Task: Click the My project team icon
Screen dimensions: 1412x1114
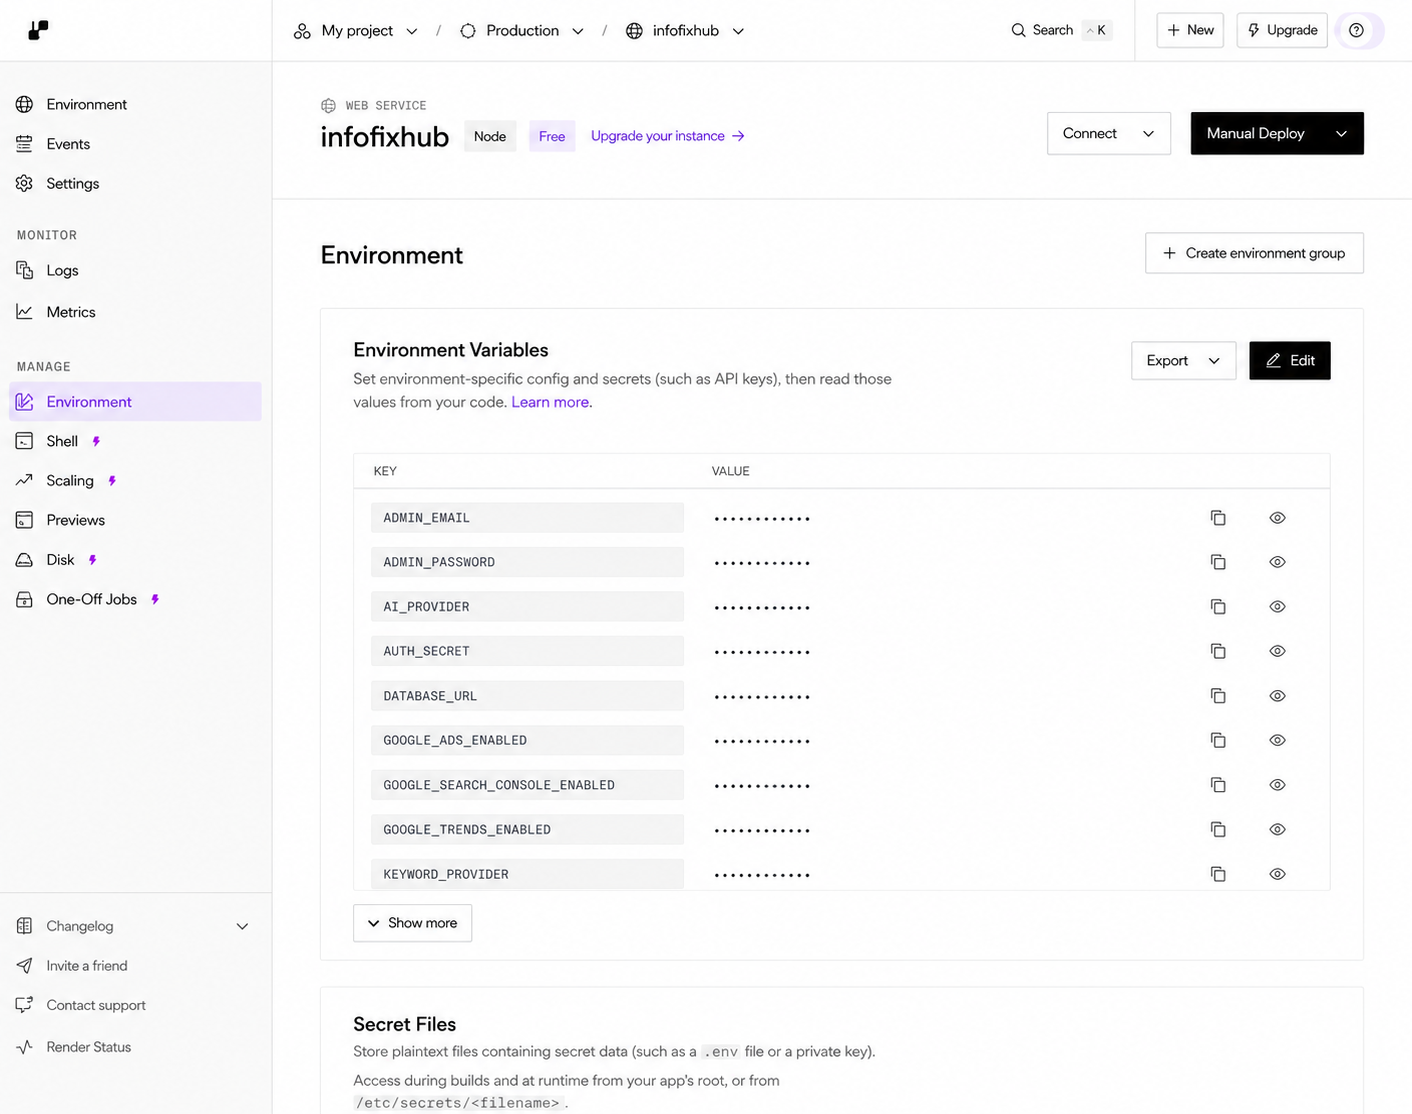Action: tap(302, 31)
